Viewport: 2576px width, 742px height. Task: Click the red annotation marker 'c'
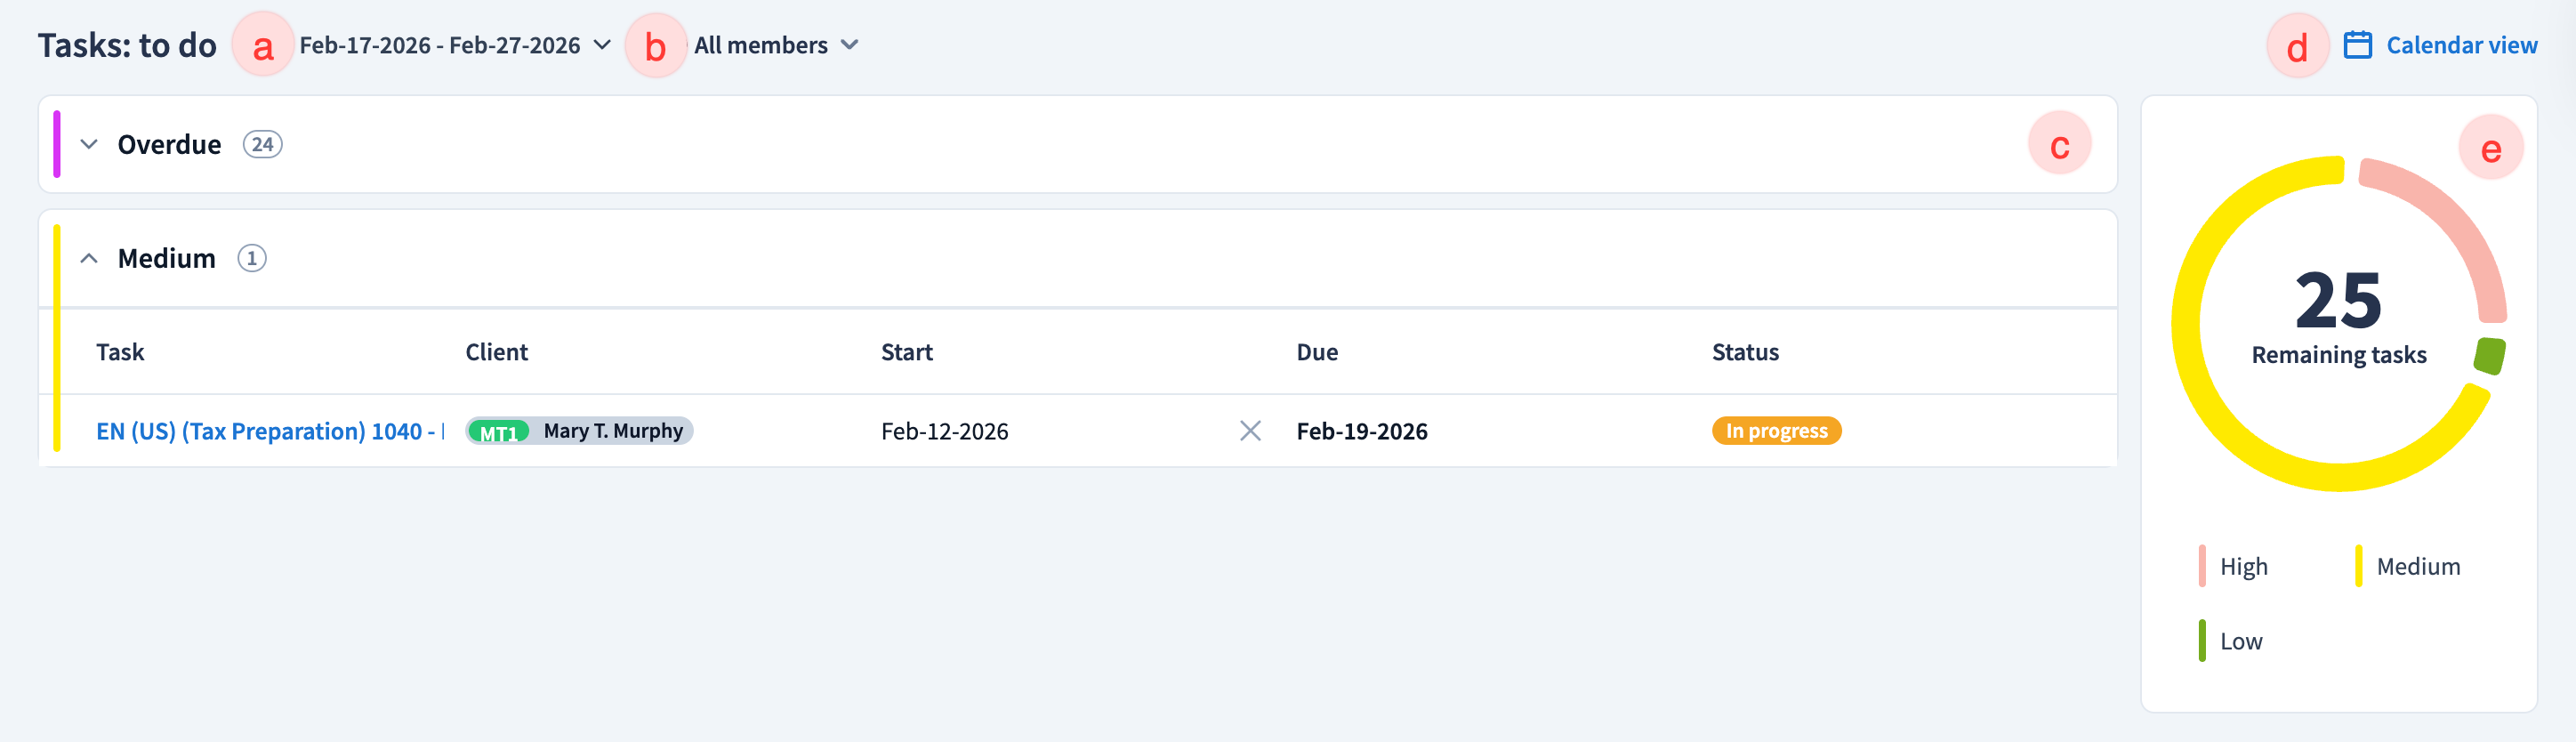click(x=2059, y=145)
